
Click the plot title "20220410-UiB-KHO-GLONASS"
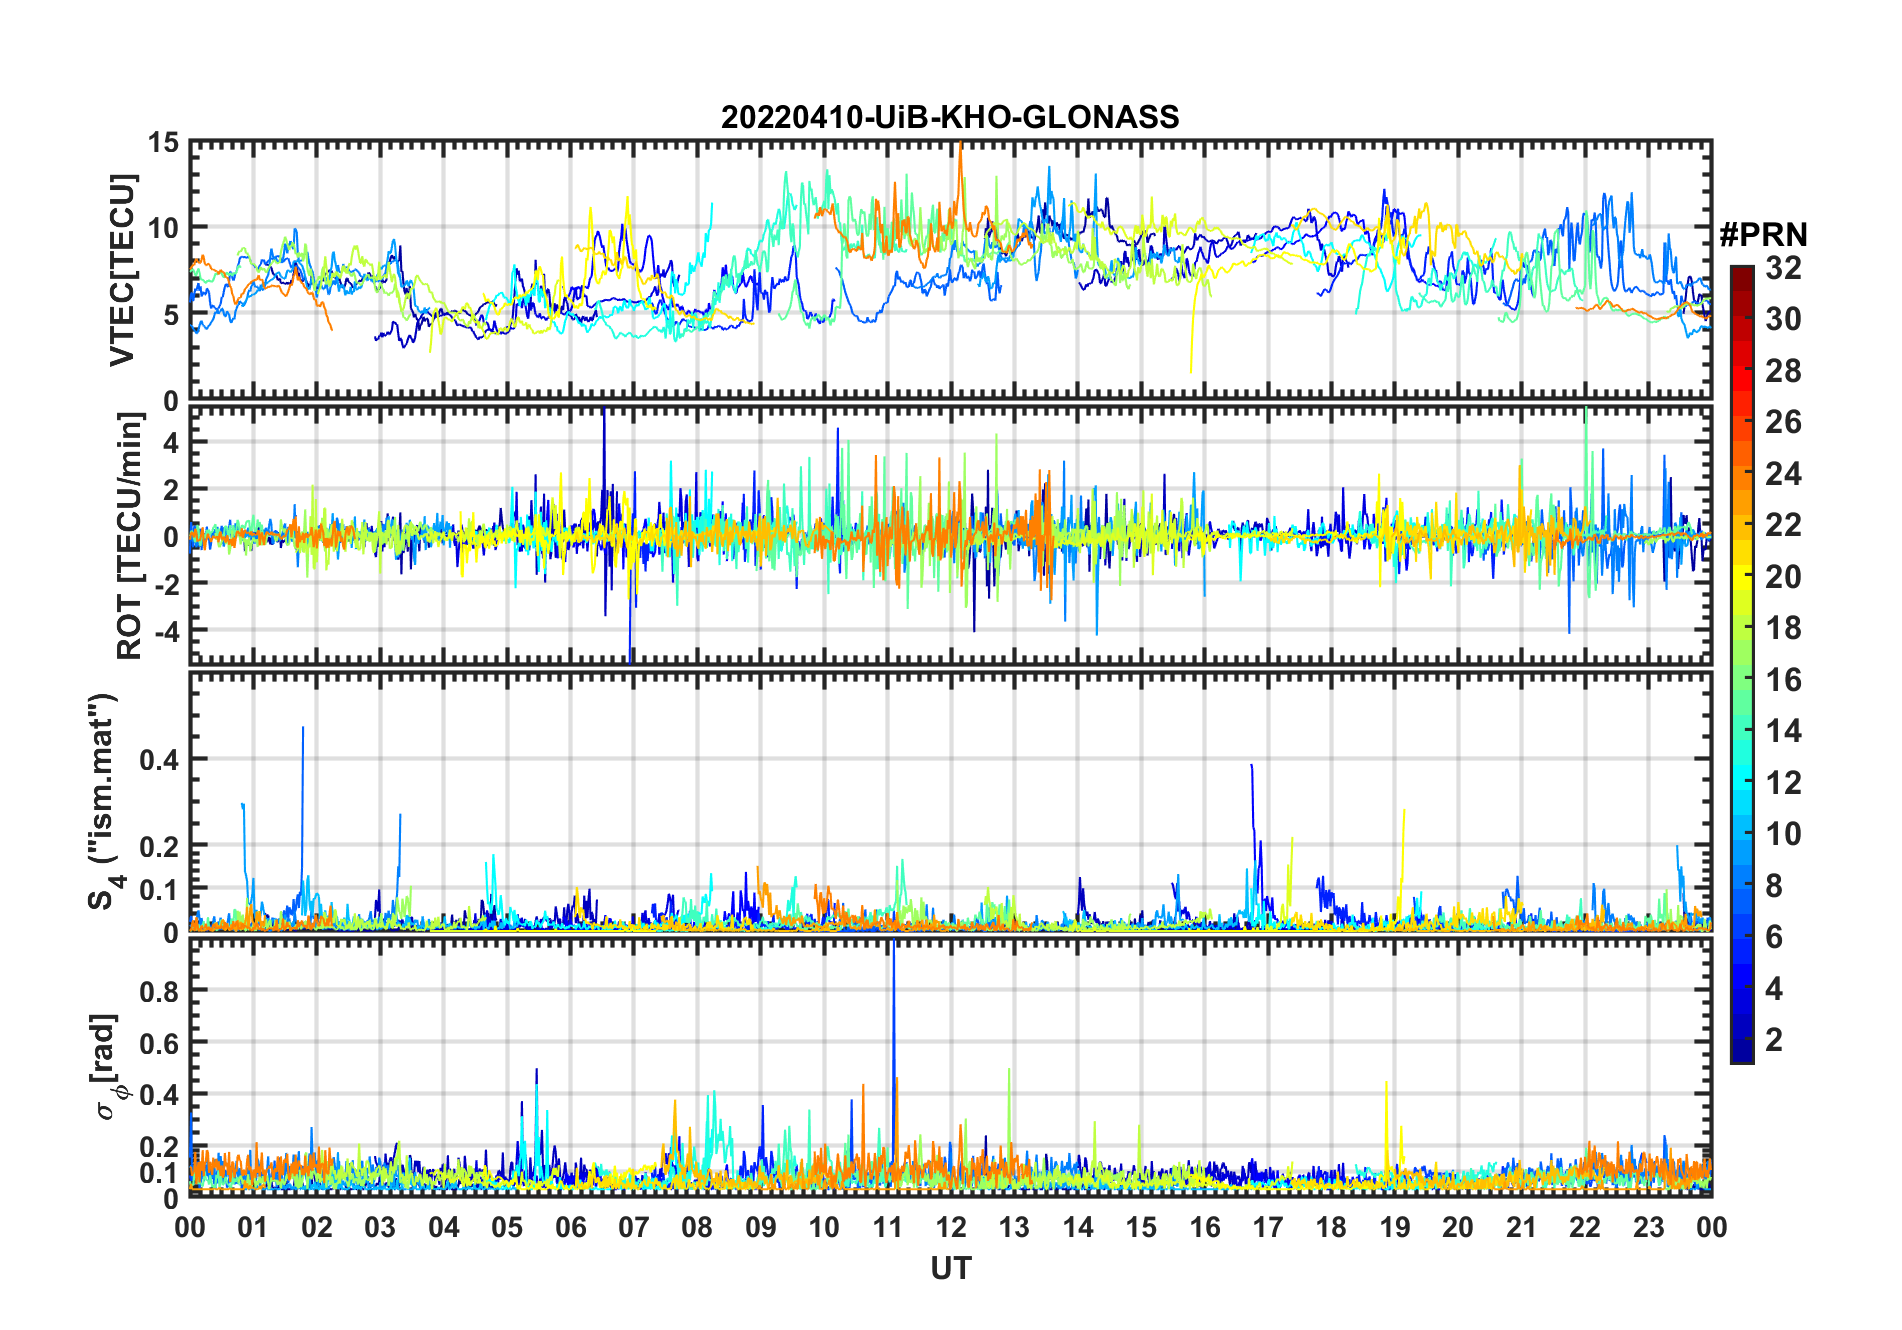[x=950, y=117]
